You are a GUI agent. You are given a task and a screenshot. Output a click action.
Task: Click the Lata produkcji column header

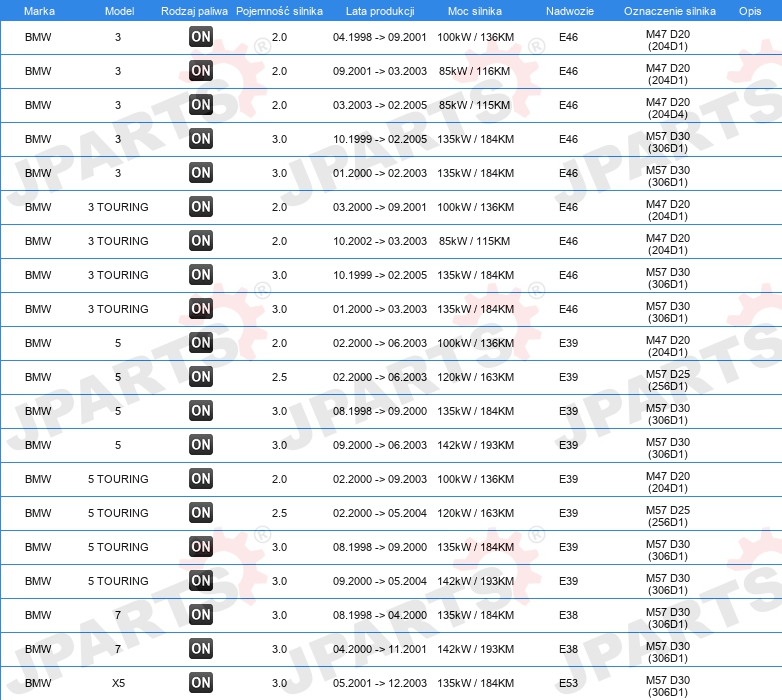click(380, 11)
